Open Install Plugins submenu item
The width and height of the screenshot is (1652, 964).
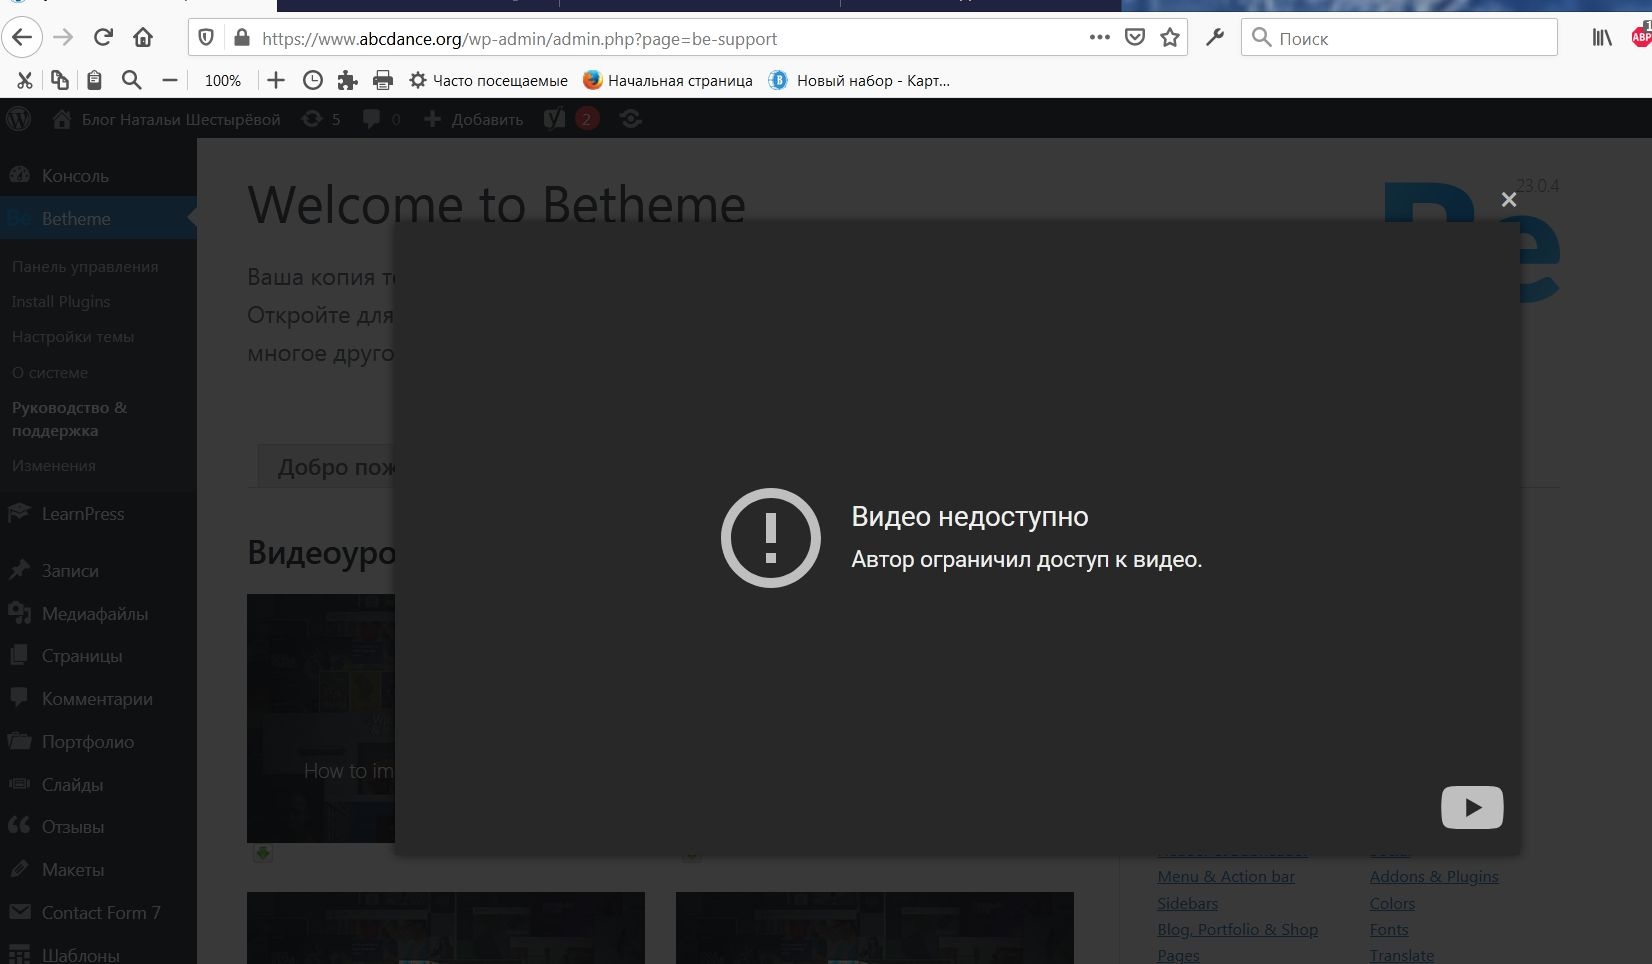coord(61,301)
